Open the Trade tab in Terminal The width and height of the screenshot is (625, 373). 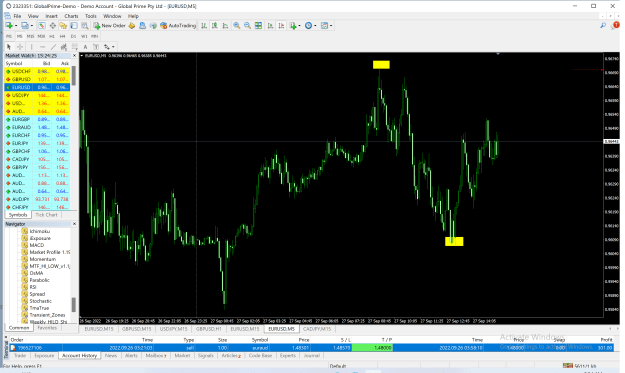click(20, 355)
